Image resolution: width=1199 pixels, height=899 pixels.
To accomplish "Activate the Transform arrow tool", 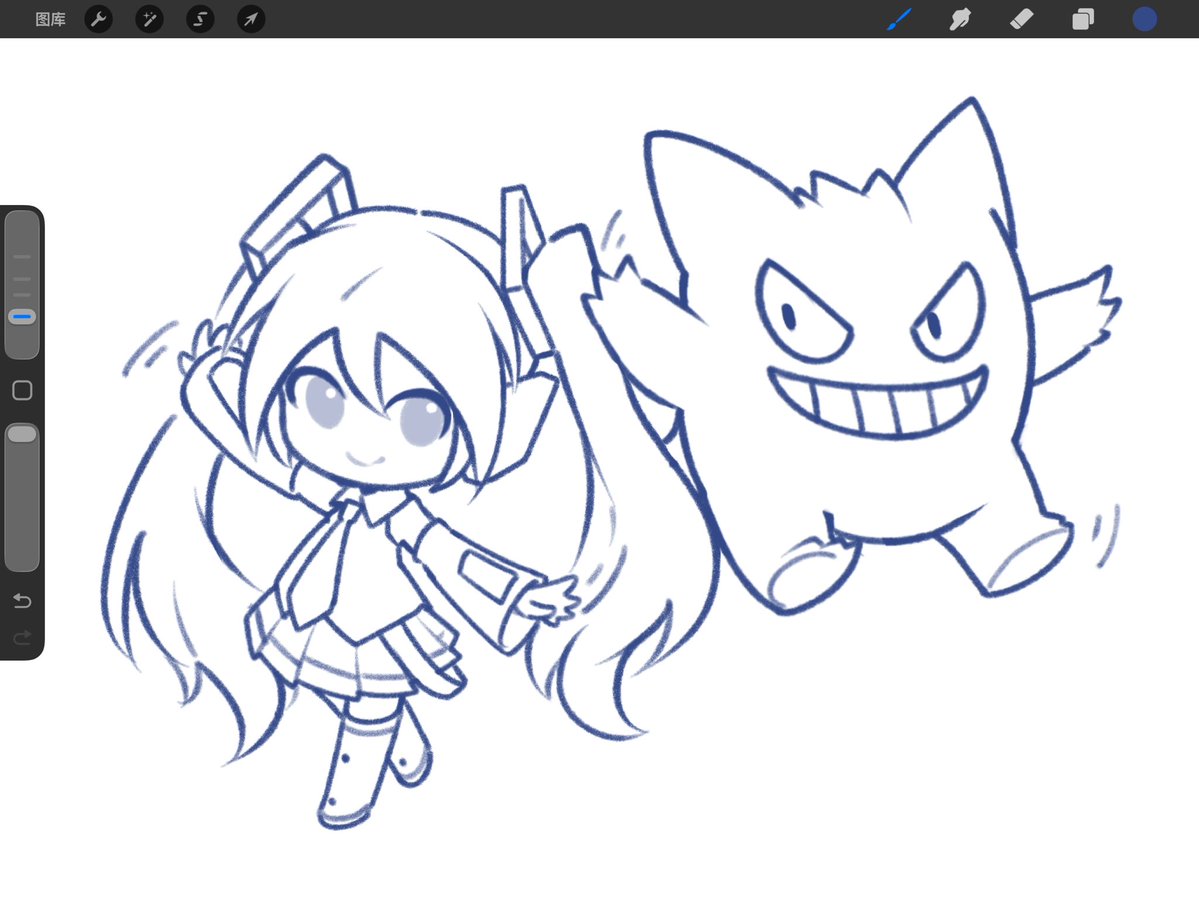I will (x=251, y=19).
